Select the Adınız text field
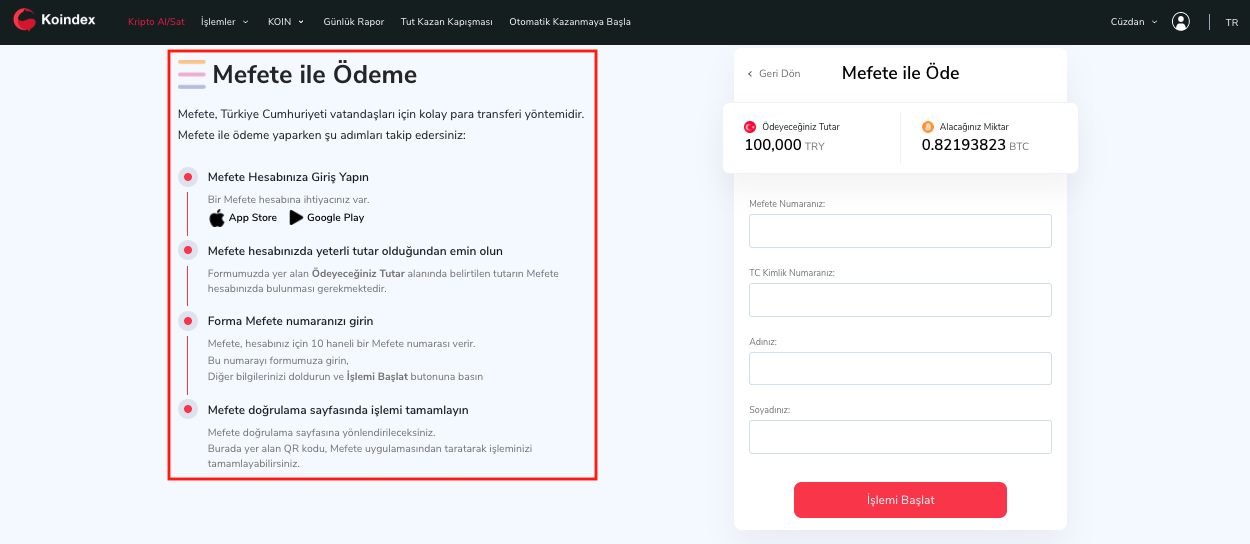Image resolution: width=1250 pixels, height=544 pixels. pos(900,368)
